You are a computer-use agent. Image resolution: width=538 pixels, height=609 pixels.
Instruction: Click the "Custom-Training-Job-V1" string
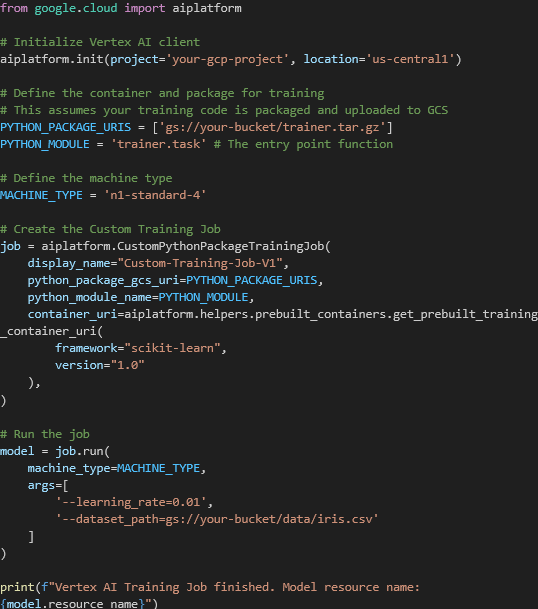click(x=200, y=263)
